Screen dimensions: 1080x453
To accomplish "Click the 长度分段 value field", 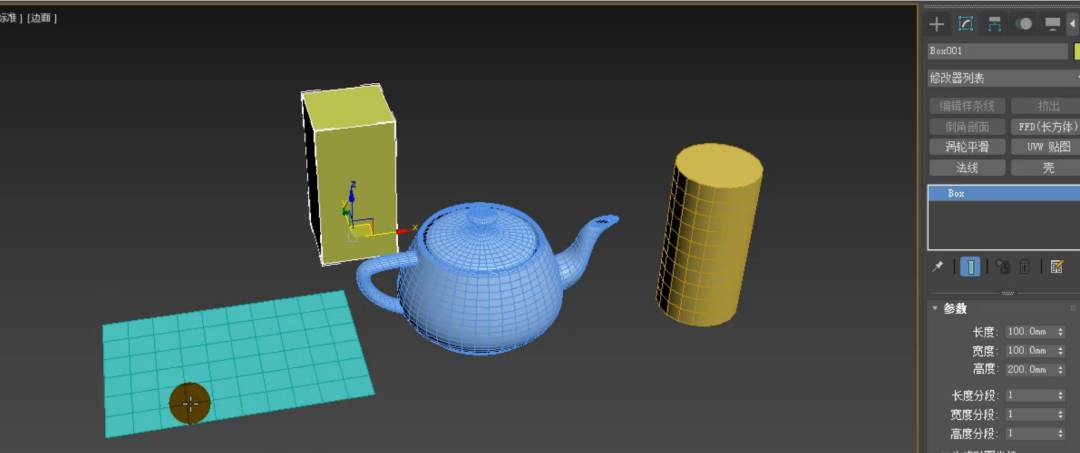I will pyautogui.click(x=1030, y=396).
